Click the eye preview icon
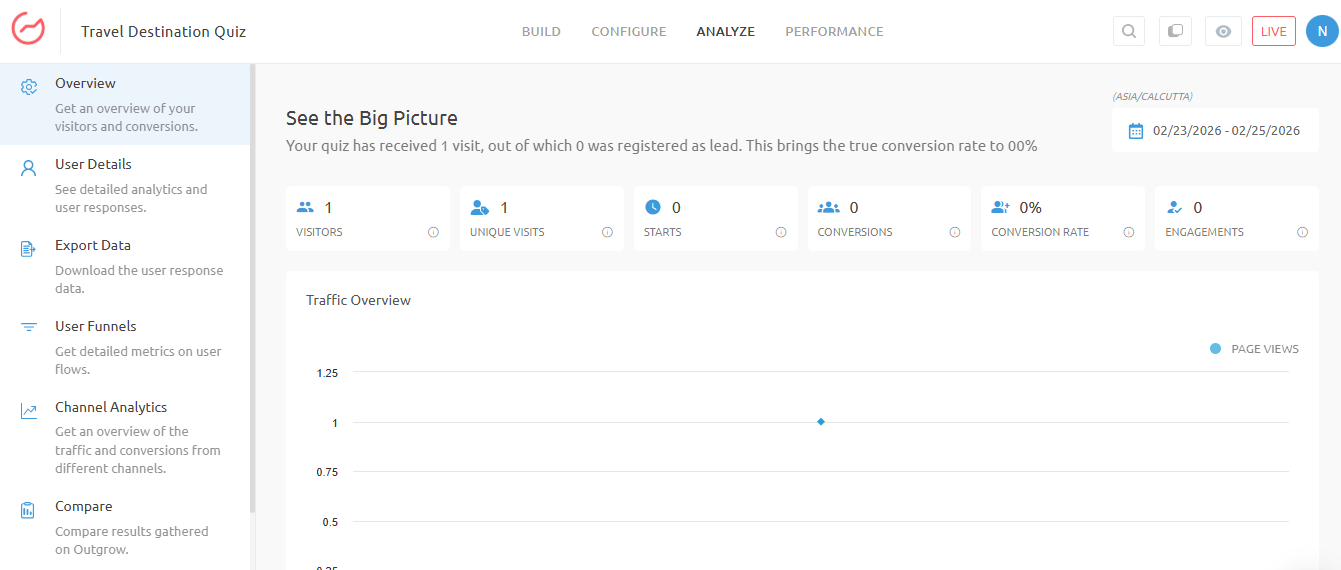The width and height of the screenshot is (1341, 570). tap(1222, 31)
